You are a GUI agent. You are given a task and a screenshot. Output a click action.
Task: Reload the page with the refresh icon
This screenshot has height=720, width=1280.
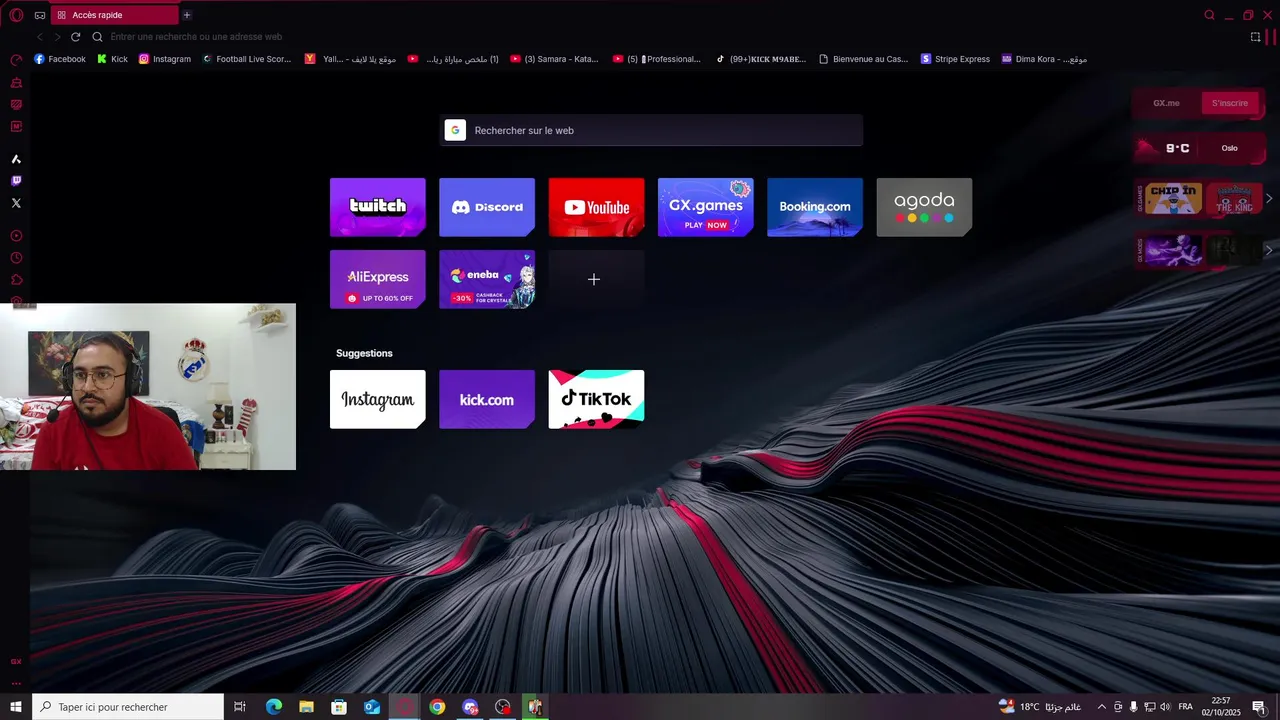[x=75, y=37]
